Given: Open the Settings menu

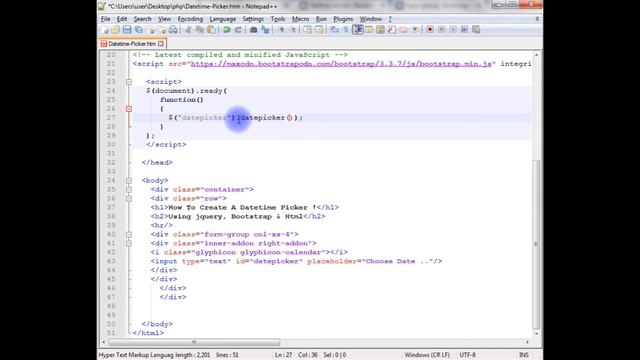Looking at the screenshot, I should point(253,19).
